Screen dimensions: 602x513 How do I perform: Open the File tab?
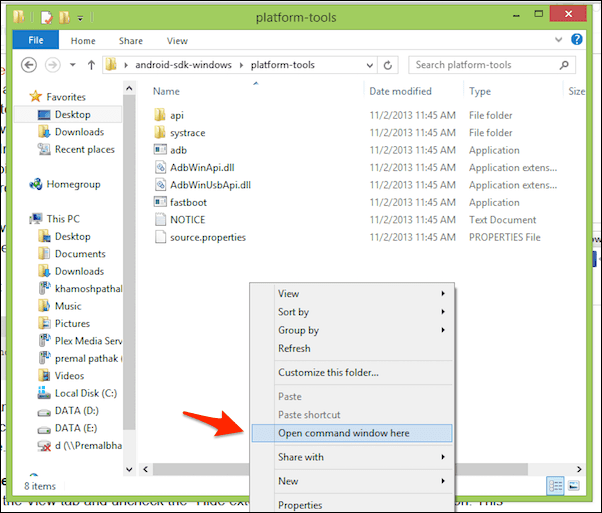coord(36,40)
